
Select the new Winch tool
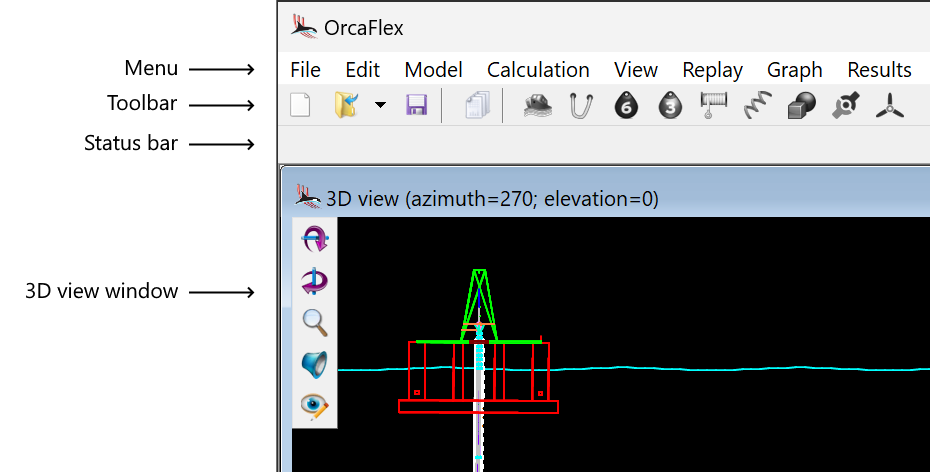click(x=714, y=105)
